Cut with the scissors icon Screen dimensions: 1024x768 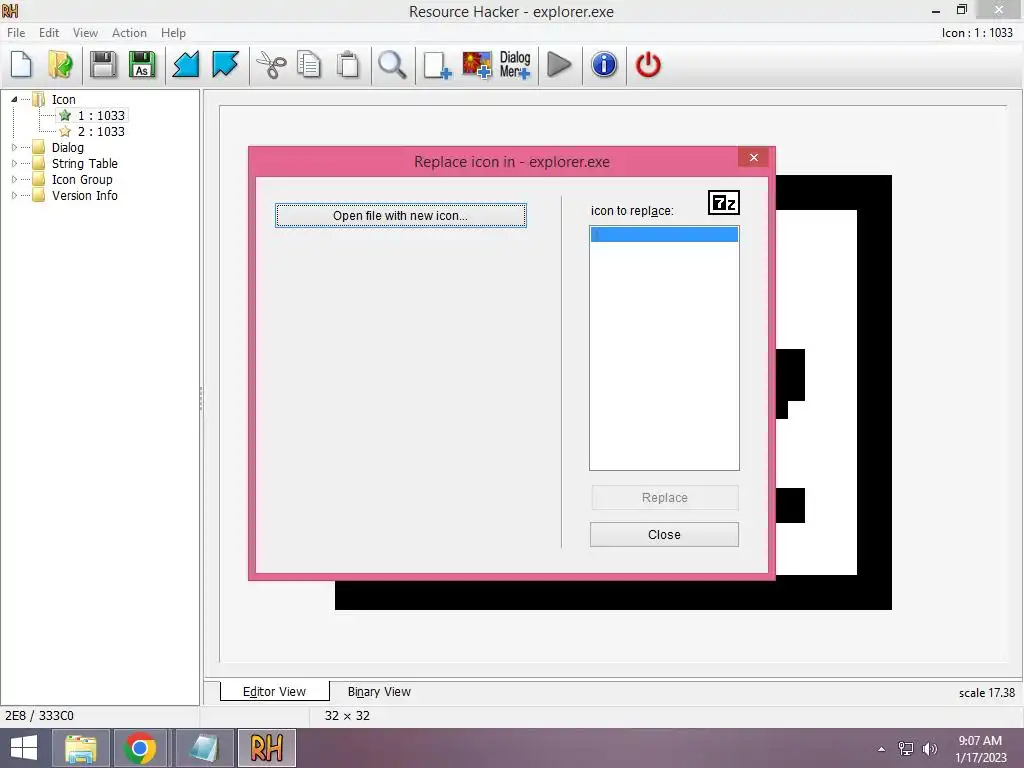(x=271, y=65)
